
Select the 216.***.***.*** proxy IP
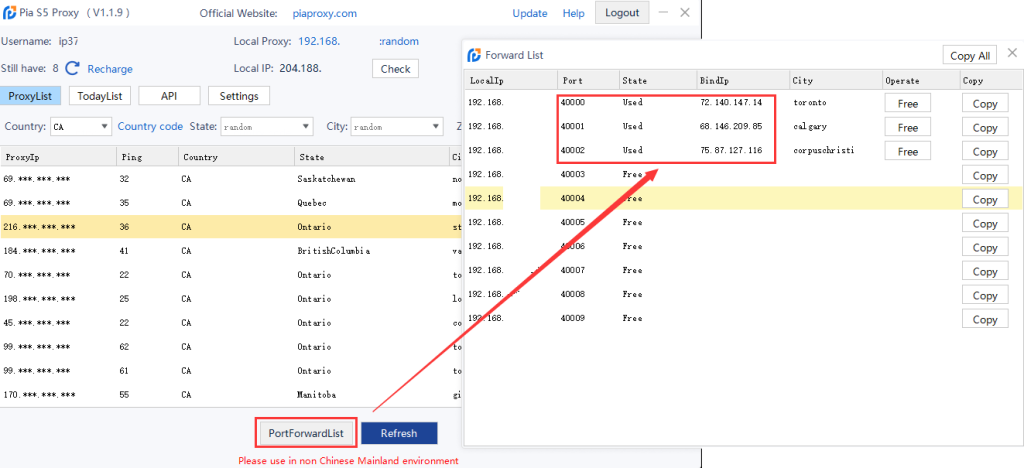click(39, 227)
